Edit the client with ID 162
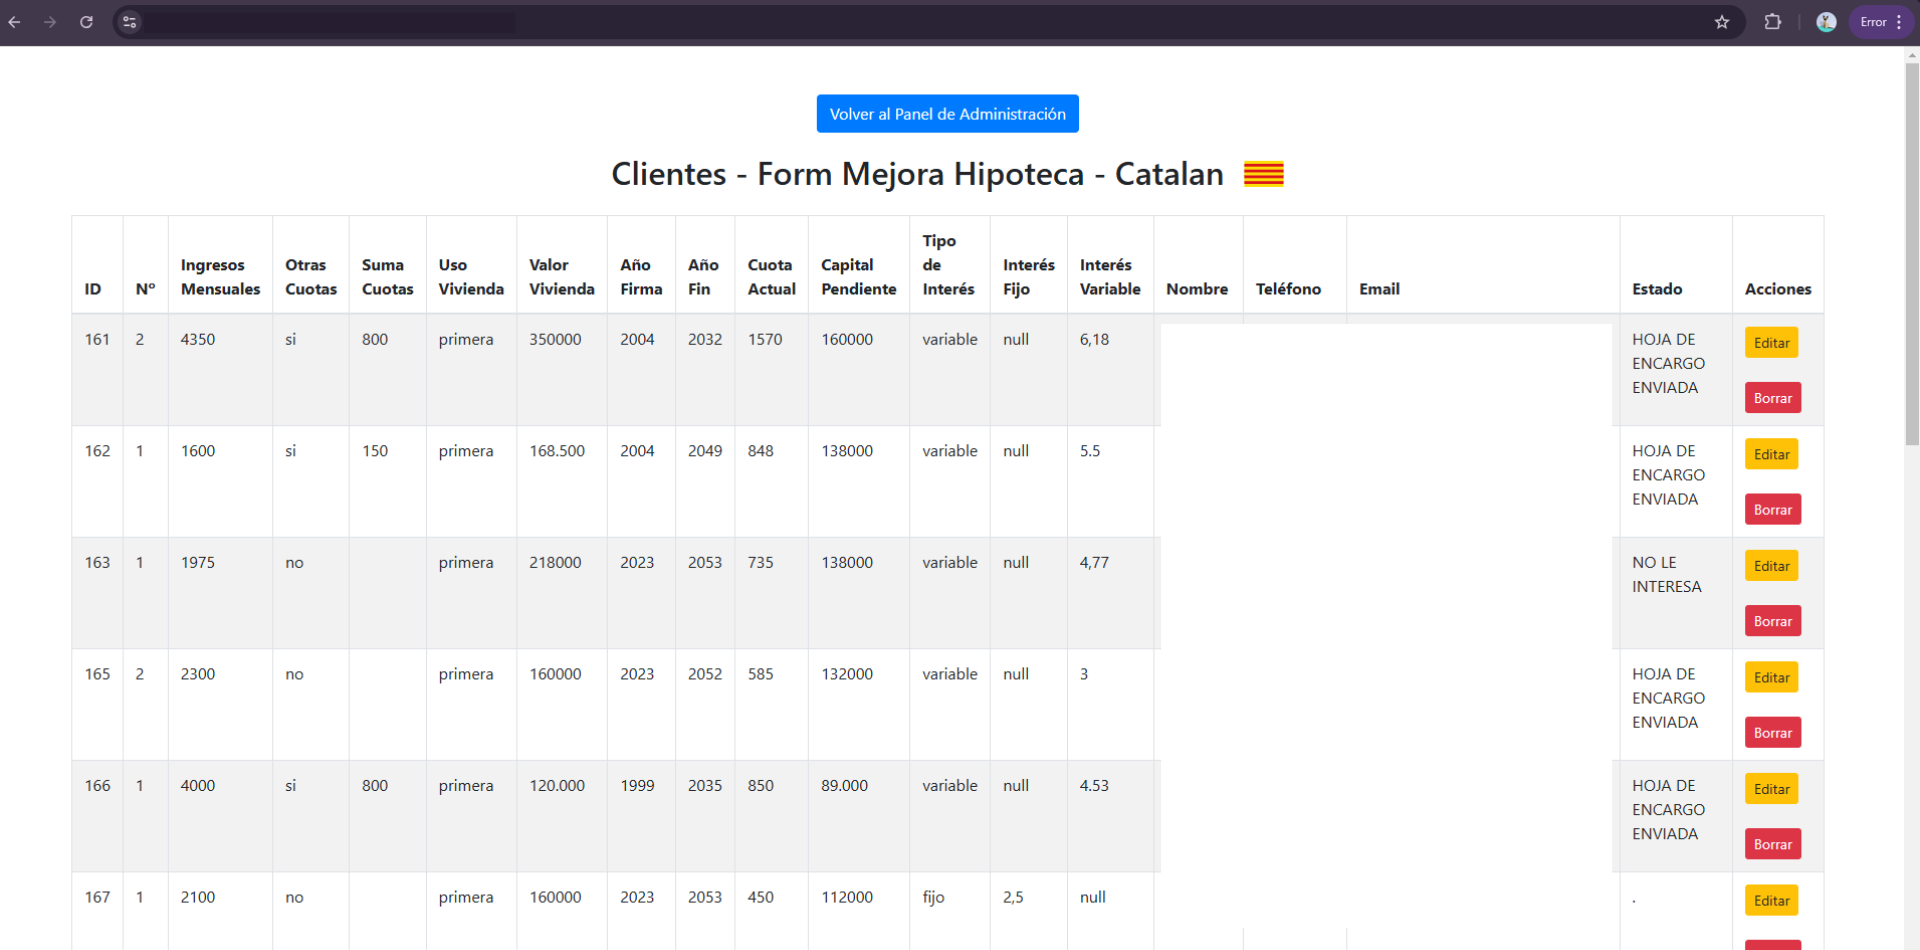The width and height of the screenshot is (1920, 950). click(x=1771, y=454)
